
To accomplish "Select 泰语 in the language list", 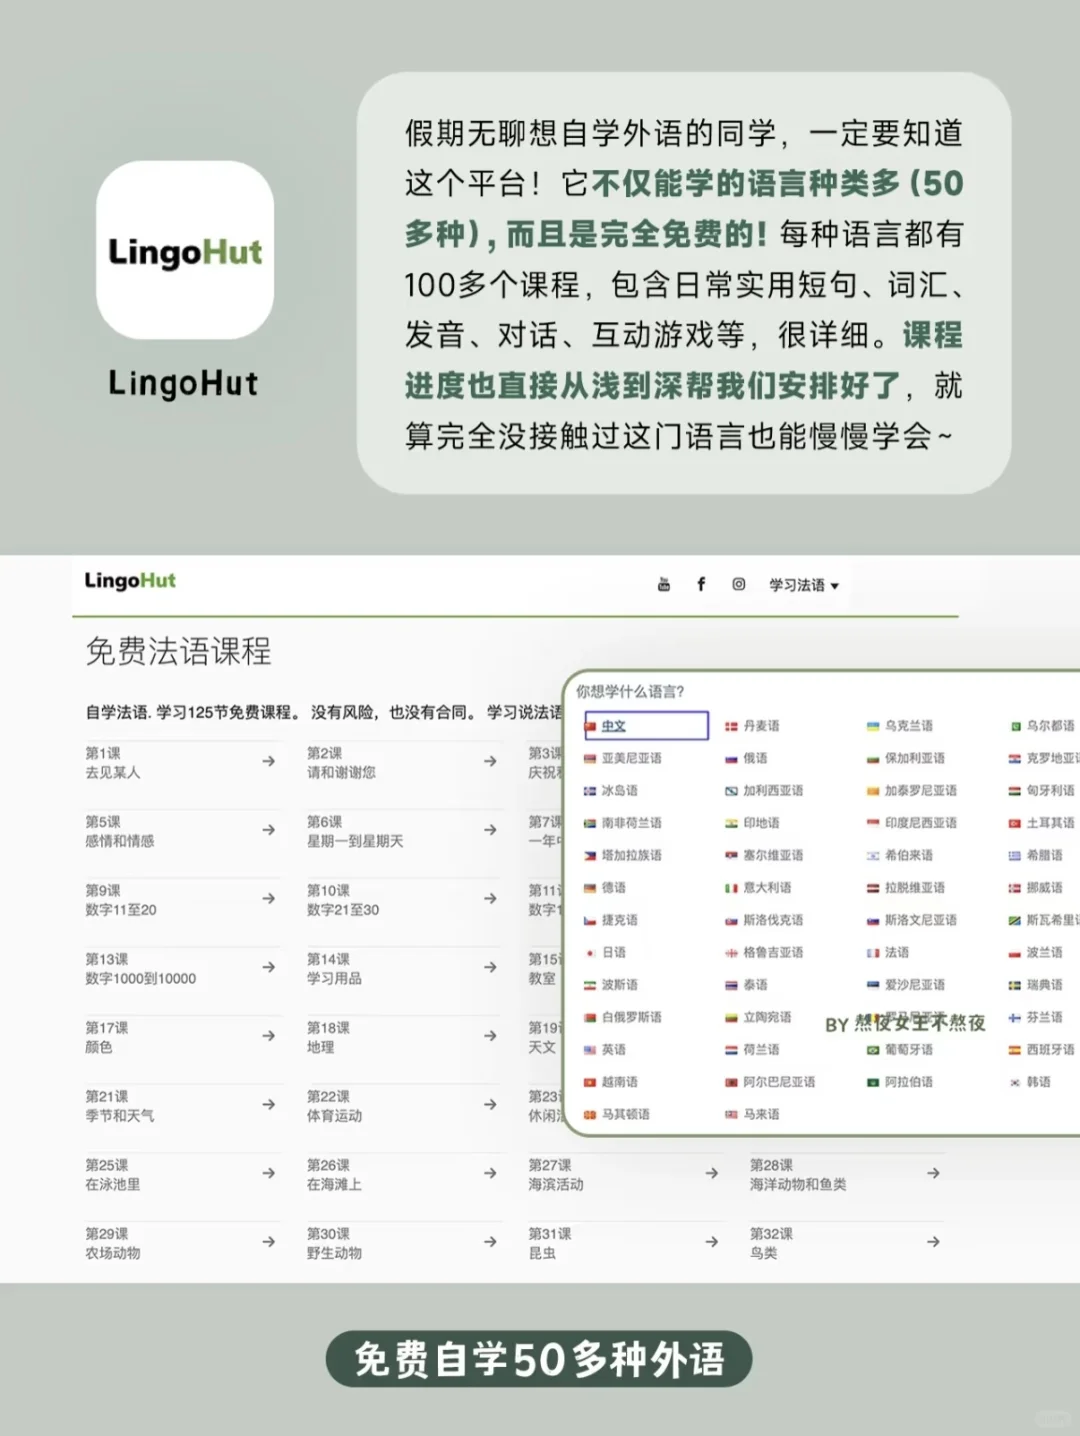I will point(757,985).
